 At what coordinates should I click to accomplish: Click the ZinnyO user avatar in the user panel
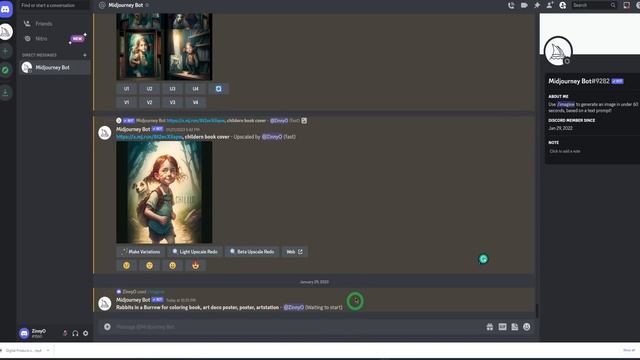(24, 333)
